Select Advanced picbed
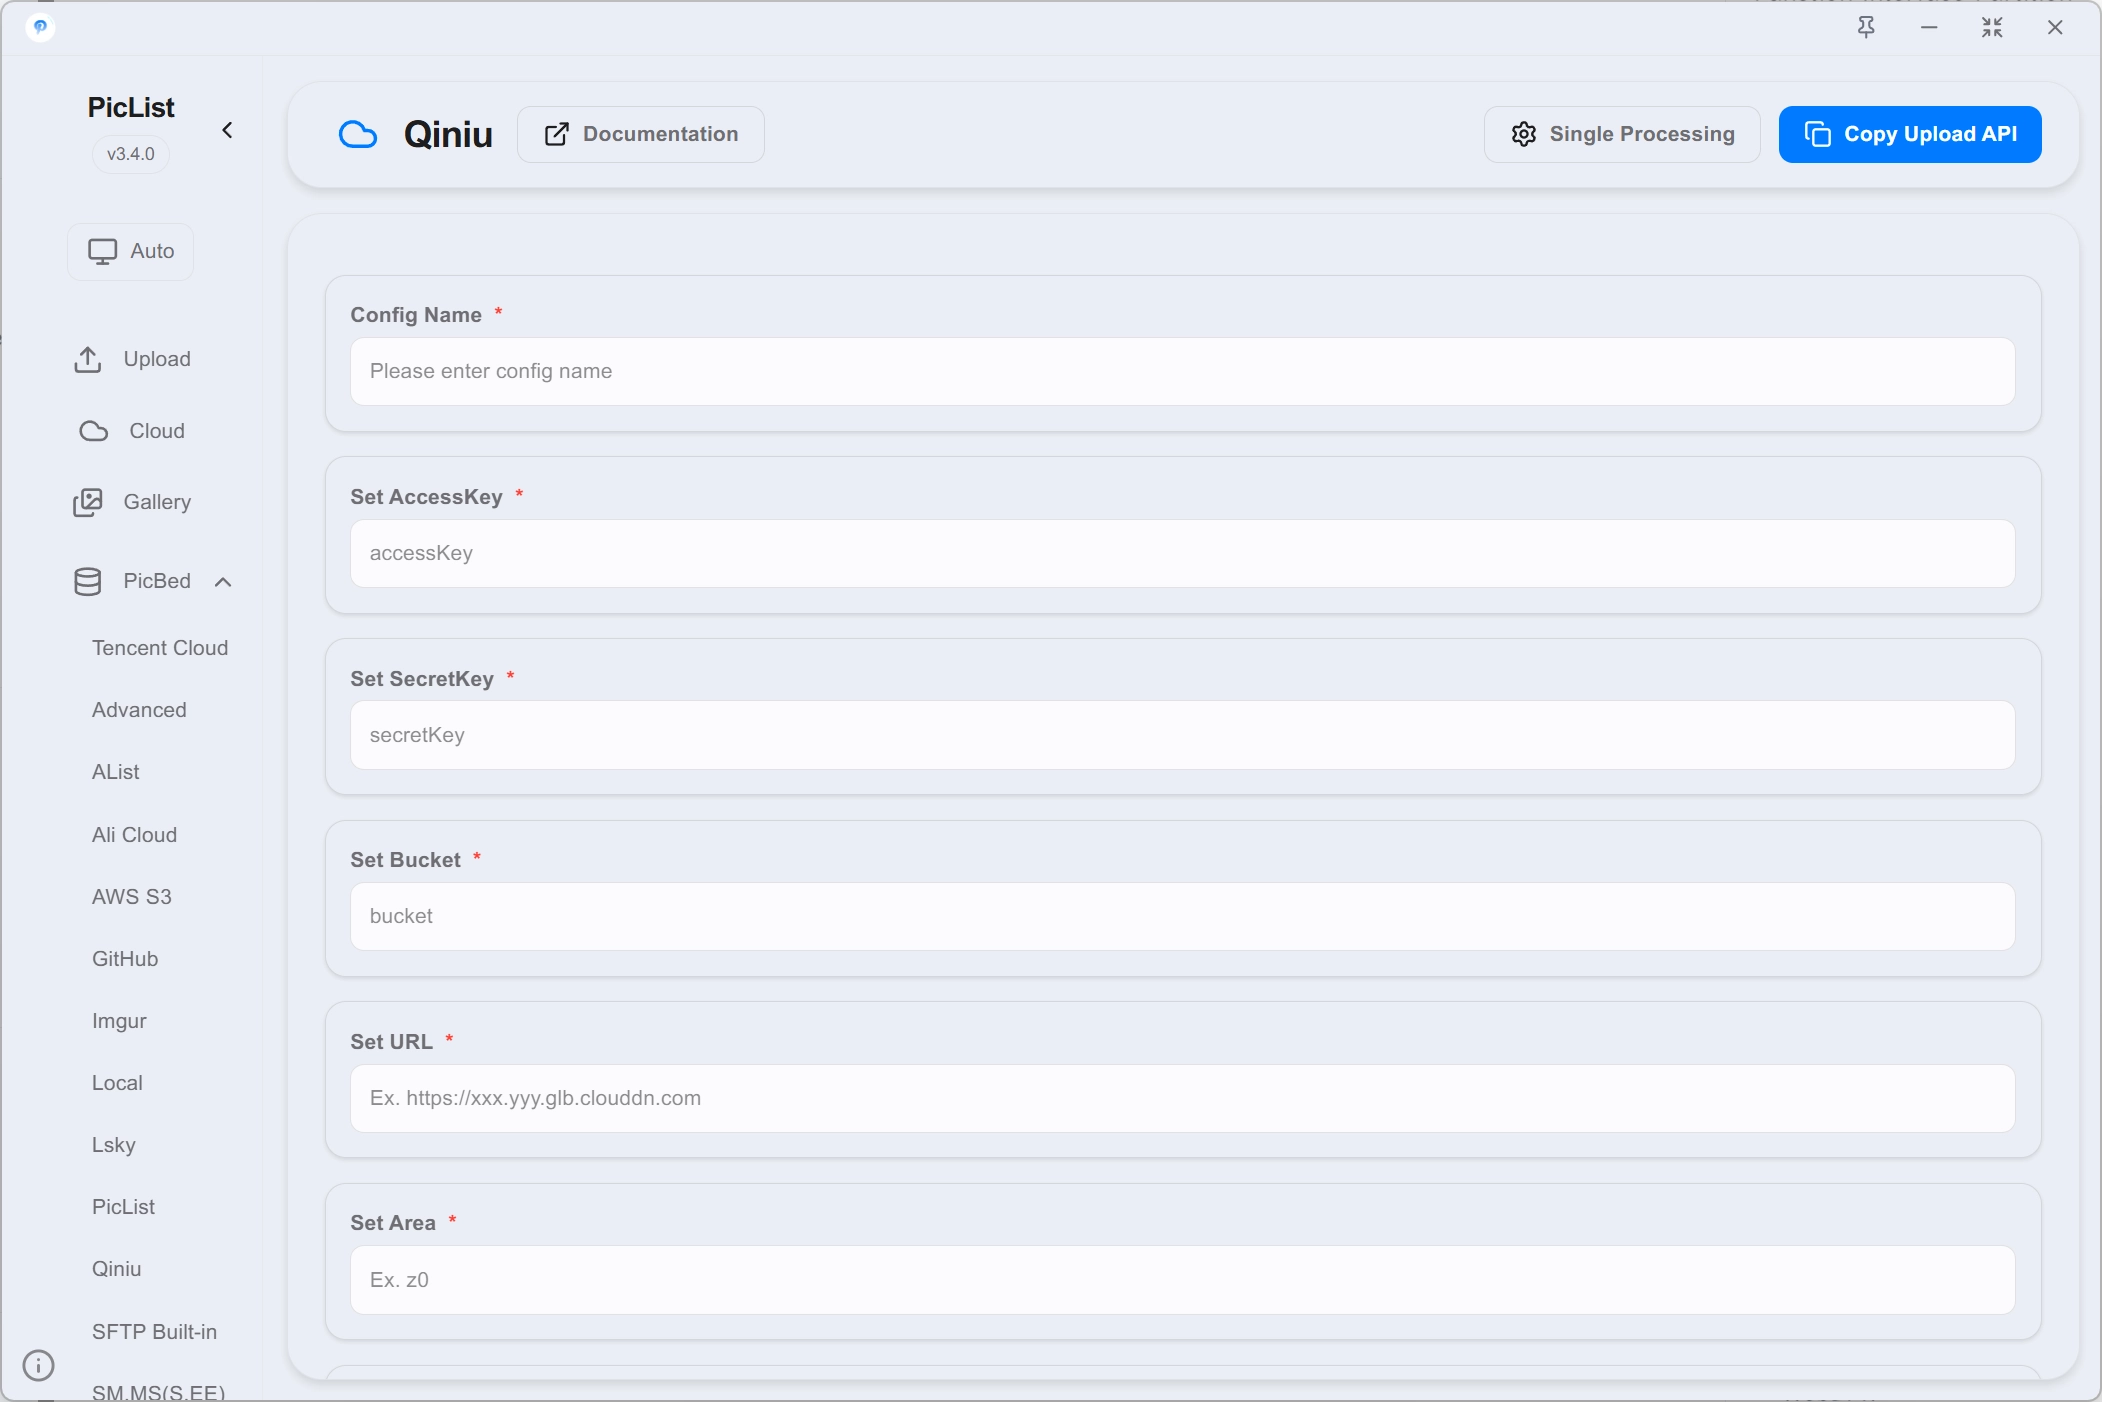 (139, 710)
